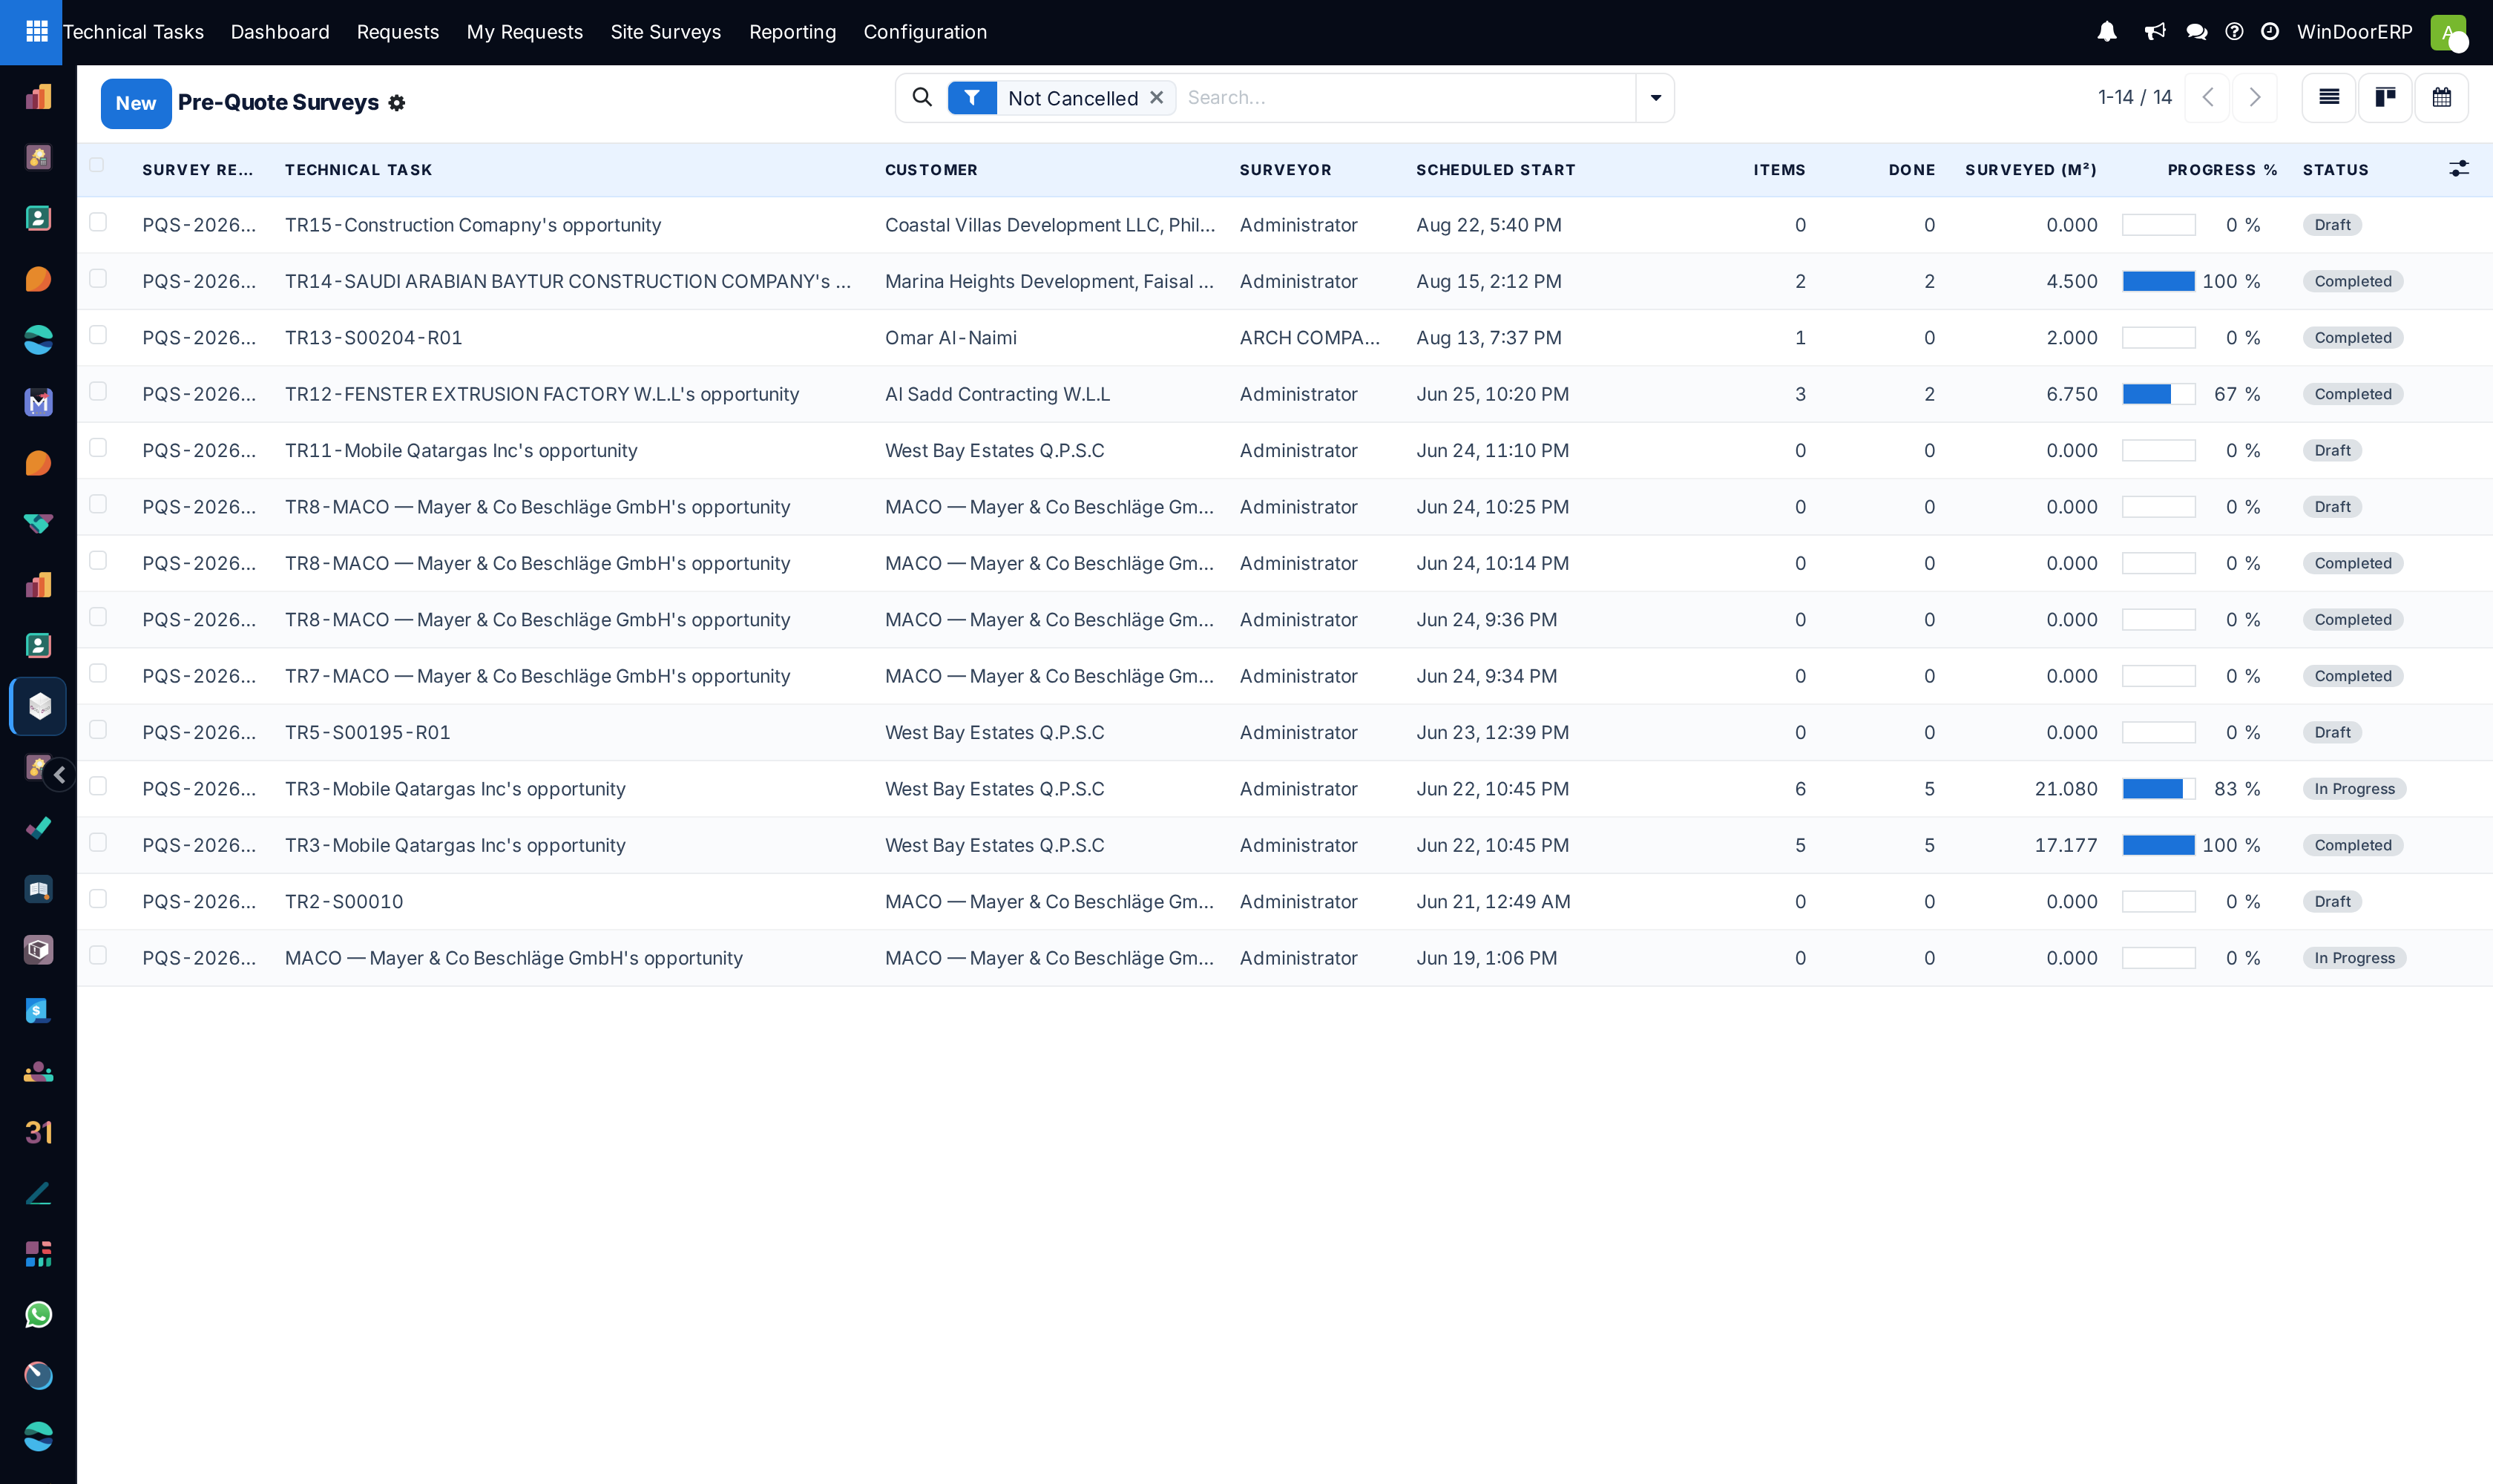Open the highlighted white cube sidebar app
This screenshot has width=2493, height=1484.
point(38,706)
